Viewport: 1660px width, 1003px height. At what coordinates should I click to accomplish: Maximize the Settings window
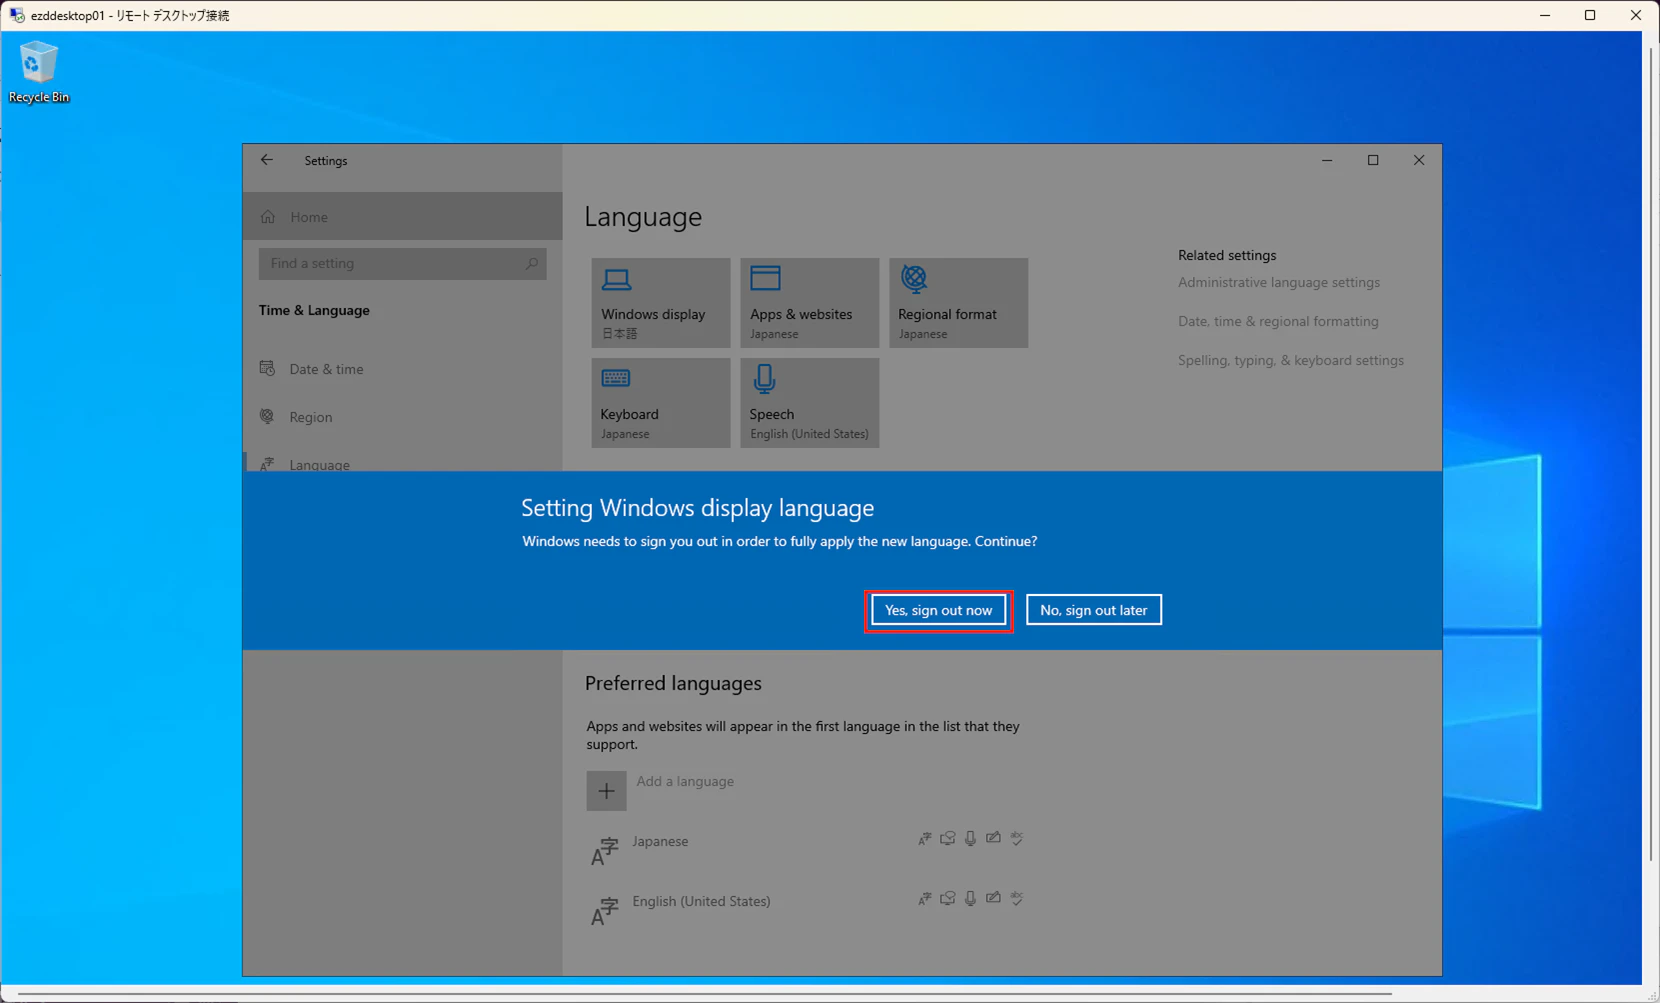1373,160
